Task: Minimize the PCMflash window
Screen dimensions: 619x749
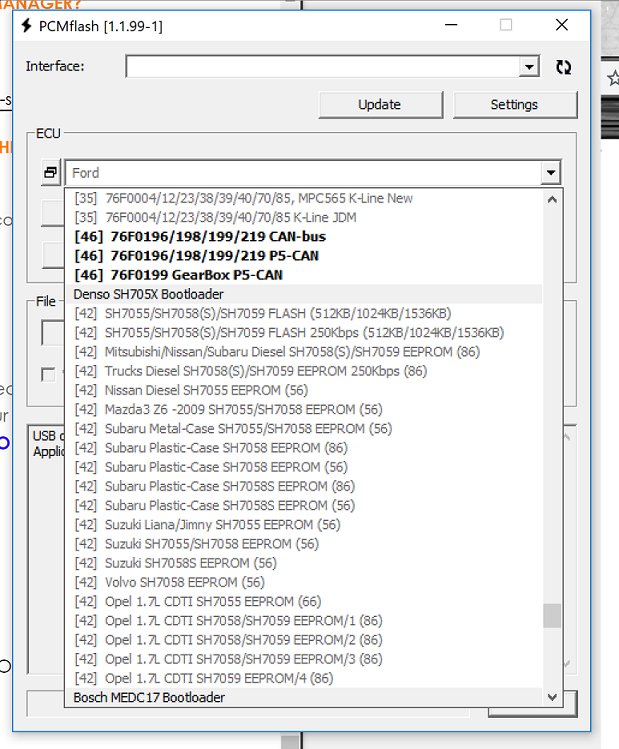Action: click(x=451, y=25)
